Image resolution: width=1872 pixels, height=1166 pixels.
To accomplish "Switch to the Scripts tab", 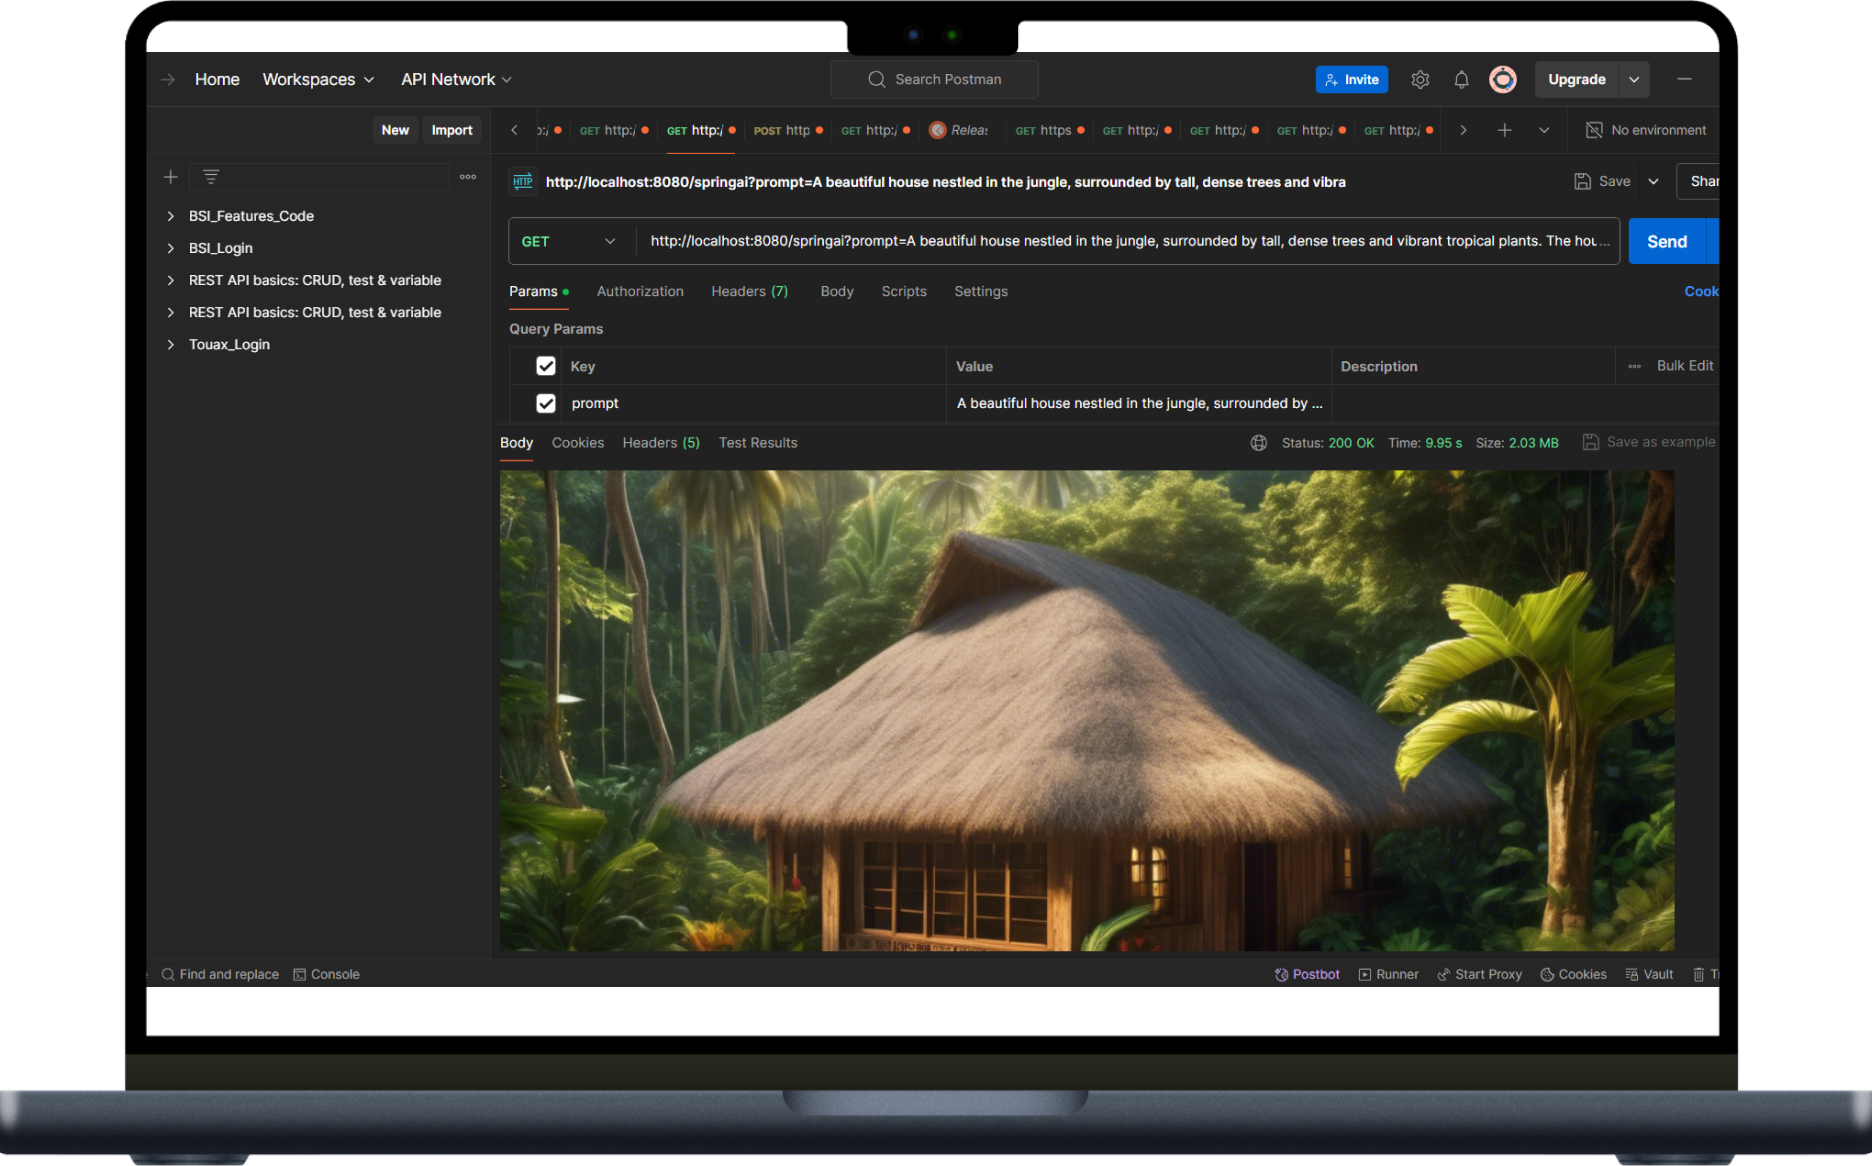I will pos(904,291).
